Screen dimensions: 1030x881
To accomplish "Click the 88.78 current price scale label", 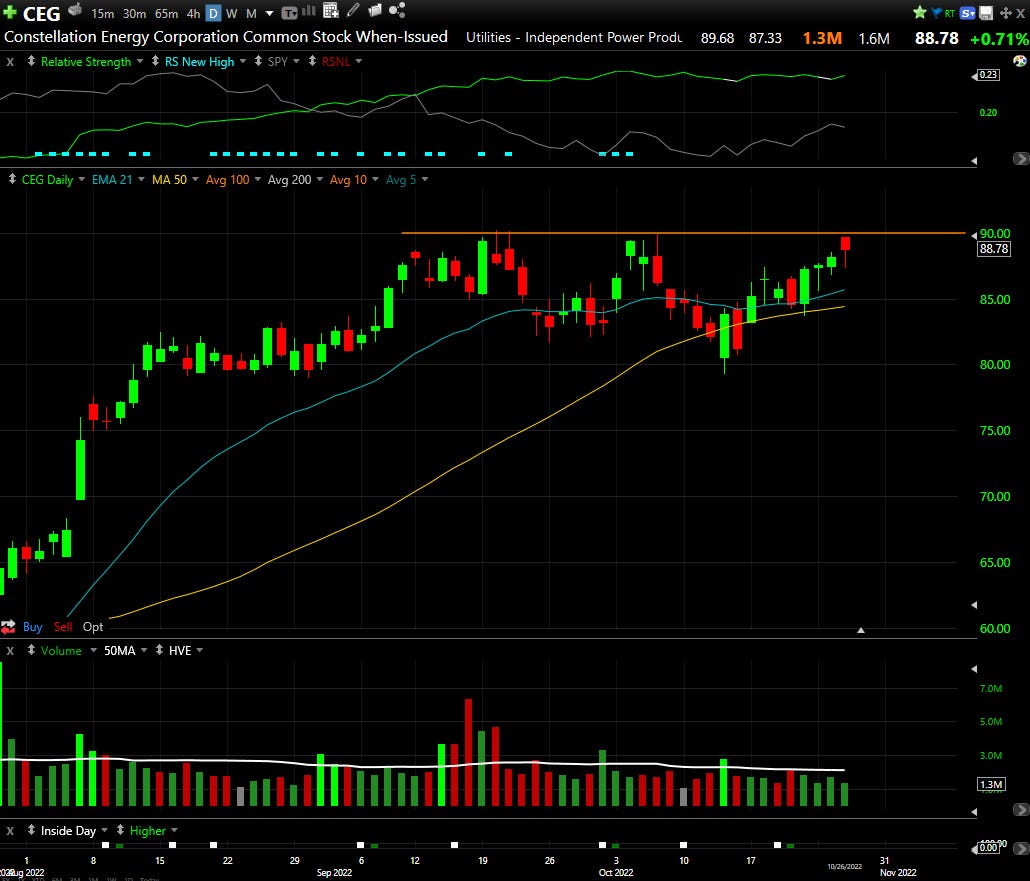I will pos(994,248).
